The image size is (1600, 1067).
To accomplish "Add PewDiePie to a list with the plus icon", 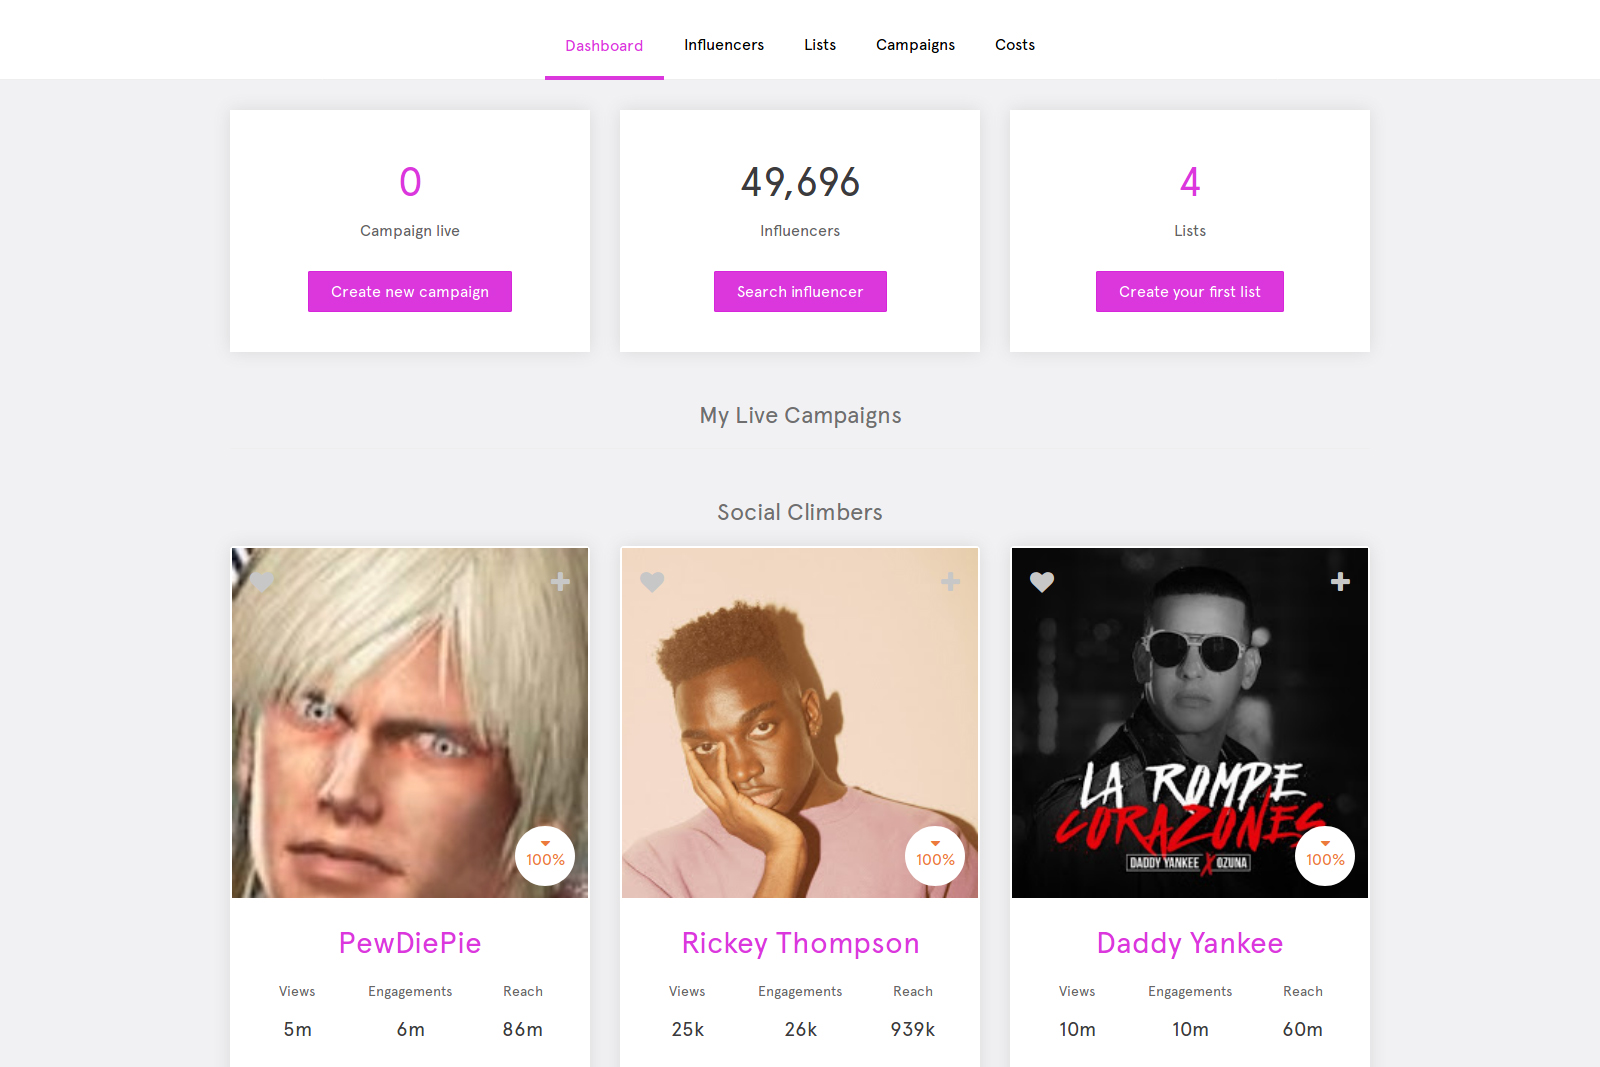I will point(561,582).
